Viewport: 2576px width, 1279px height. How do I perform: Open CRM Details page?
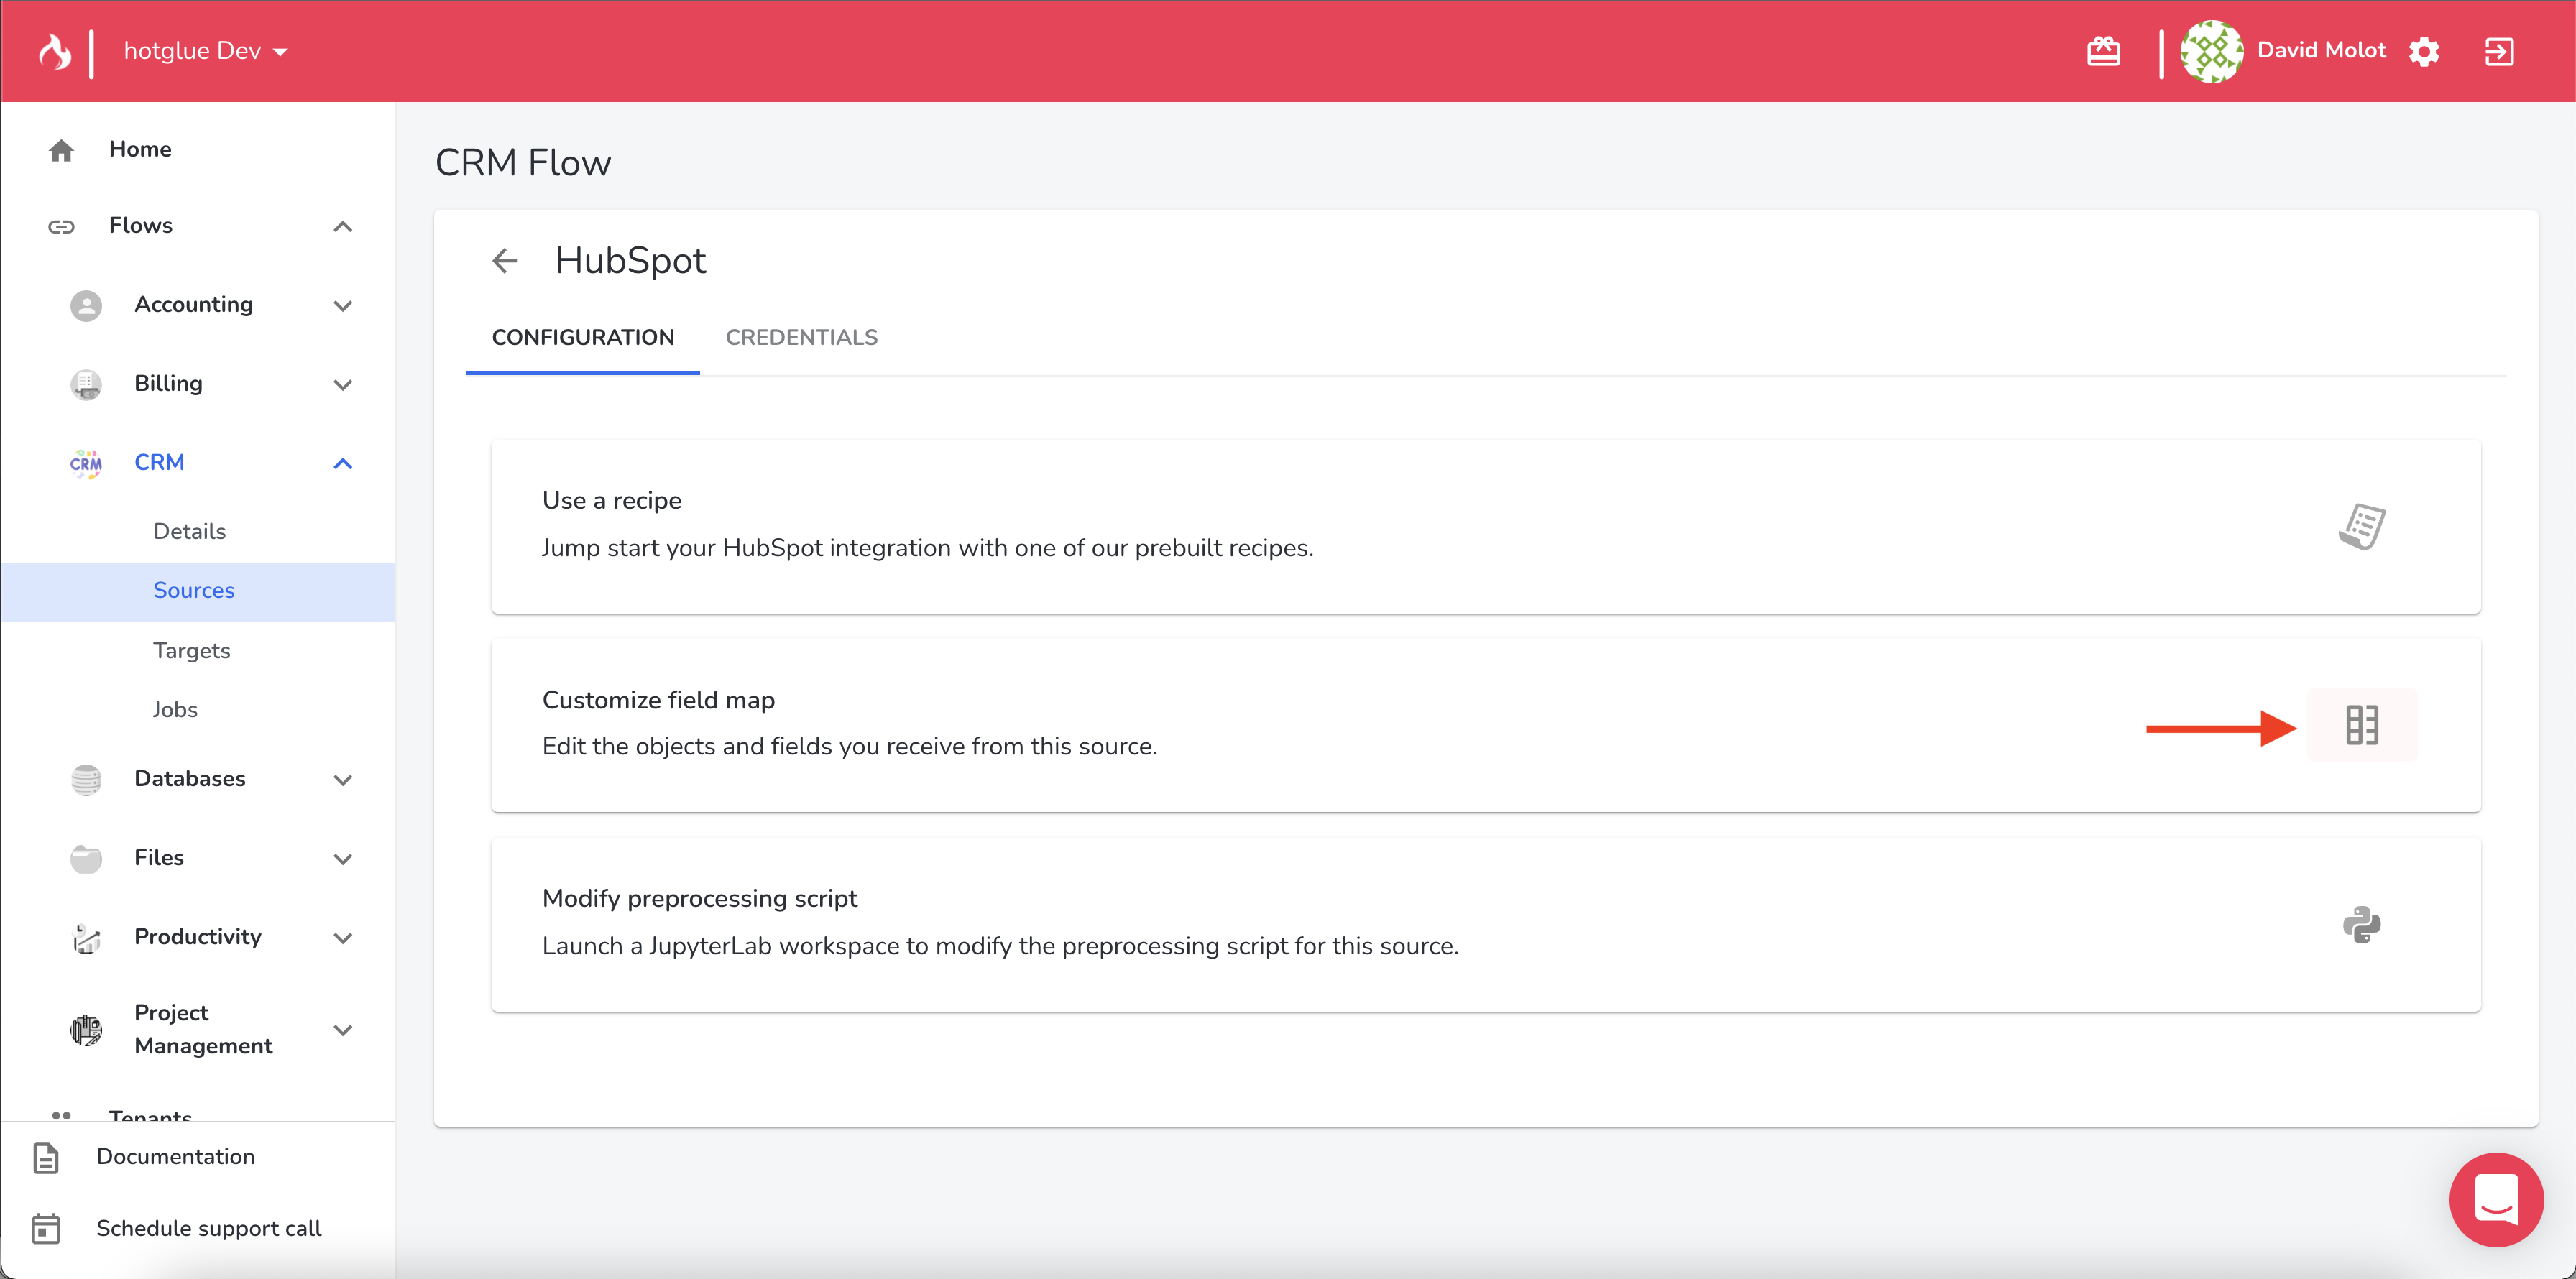pyautogui.click(x=189, y=531)
